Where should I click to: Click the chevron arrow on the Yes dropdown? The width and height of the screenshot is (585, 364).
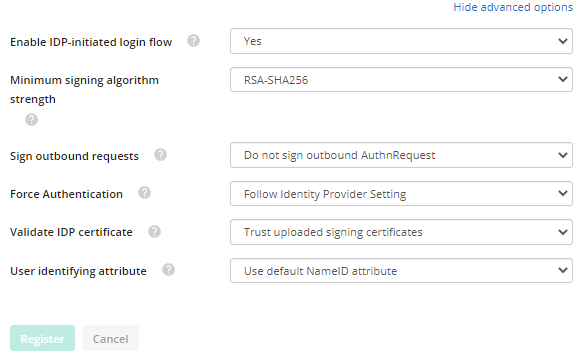pyautogui.click(x=563, y=41)
